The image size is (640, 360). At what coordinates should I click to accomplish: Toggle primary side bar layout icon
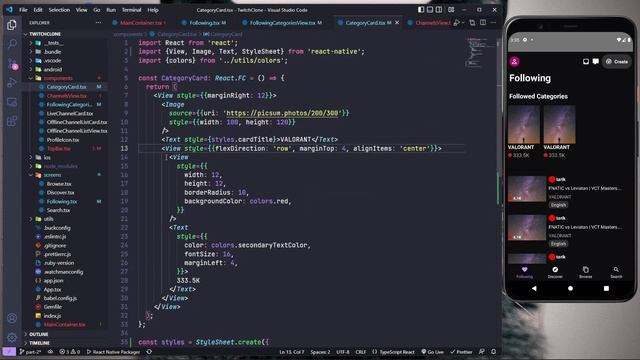421,10
